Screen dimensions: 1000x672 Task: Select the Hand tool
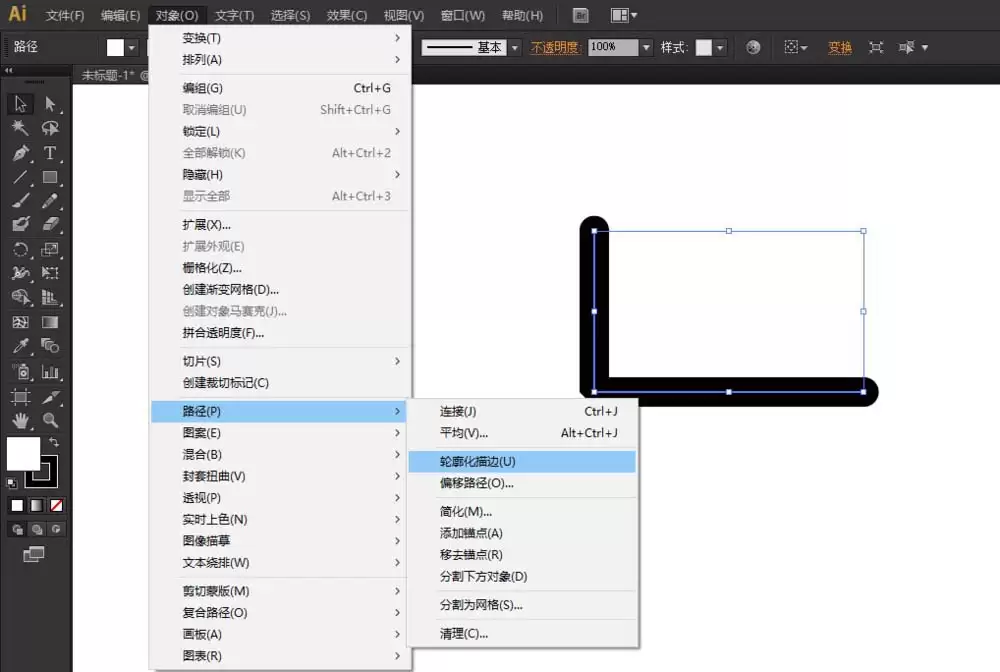point(20,420)
